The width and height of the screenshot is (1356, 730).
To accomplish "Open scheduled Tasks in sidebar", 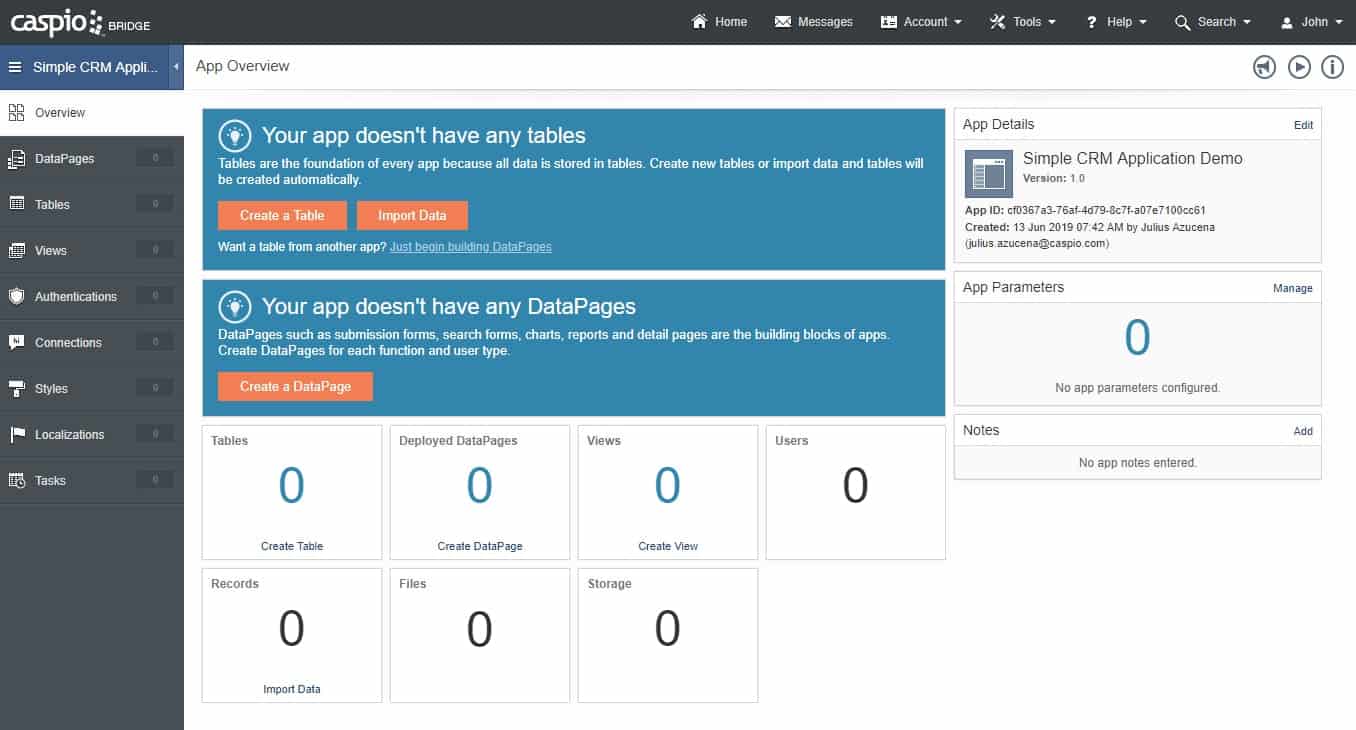I will 50,481.
